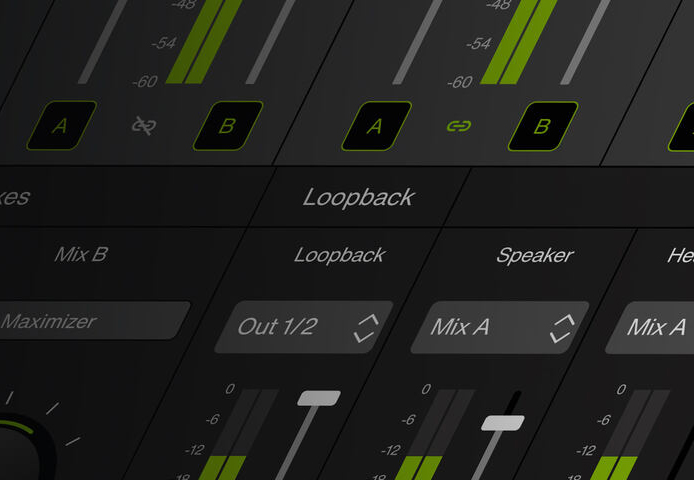Click the partially visible button at right edge
The width and height of the screenshot is (694, 480).
[682, 128]
